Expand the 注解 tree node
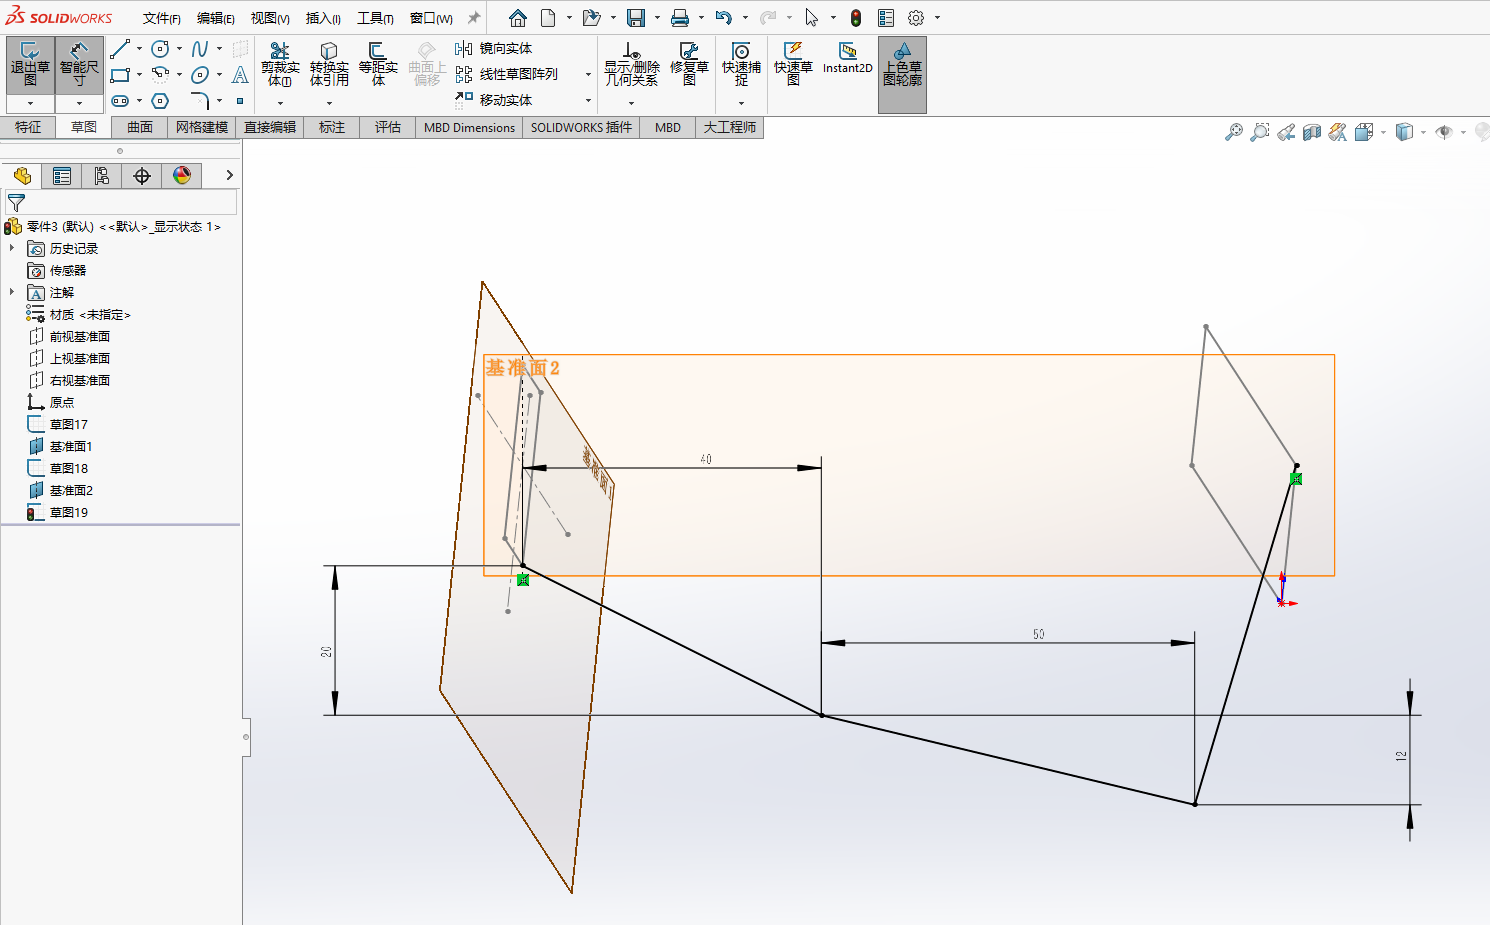Image resolution: width=1490 pixels, height=925 pixels. click(12, 292)
